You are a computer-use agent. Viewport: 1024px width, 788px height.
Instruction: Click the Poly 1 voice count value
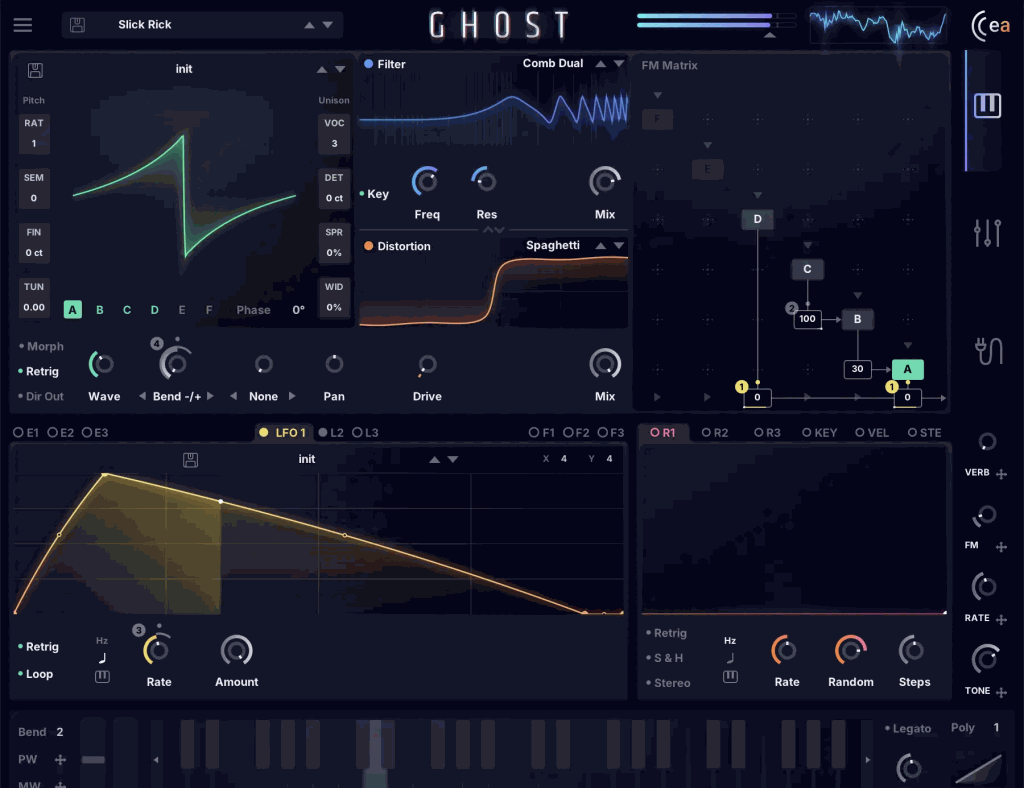pos(996,727)
